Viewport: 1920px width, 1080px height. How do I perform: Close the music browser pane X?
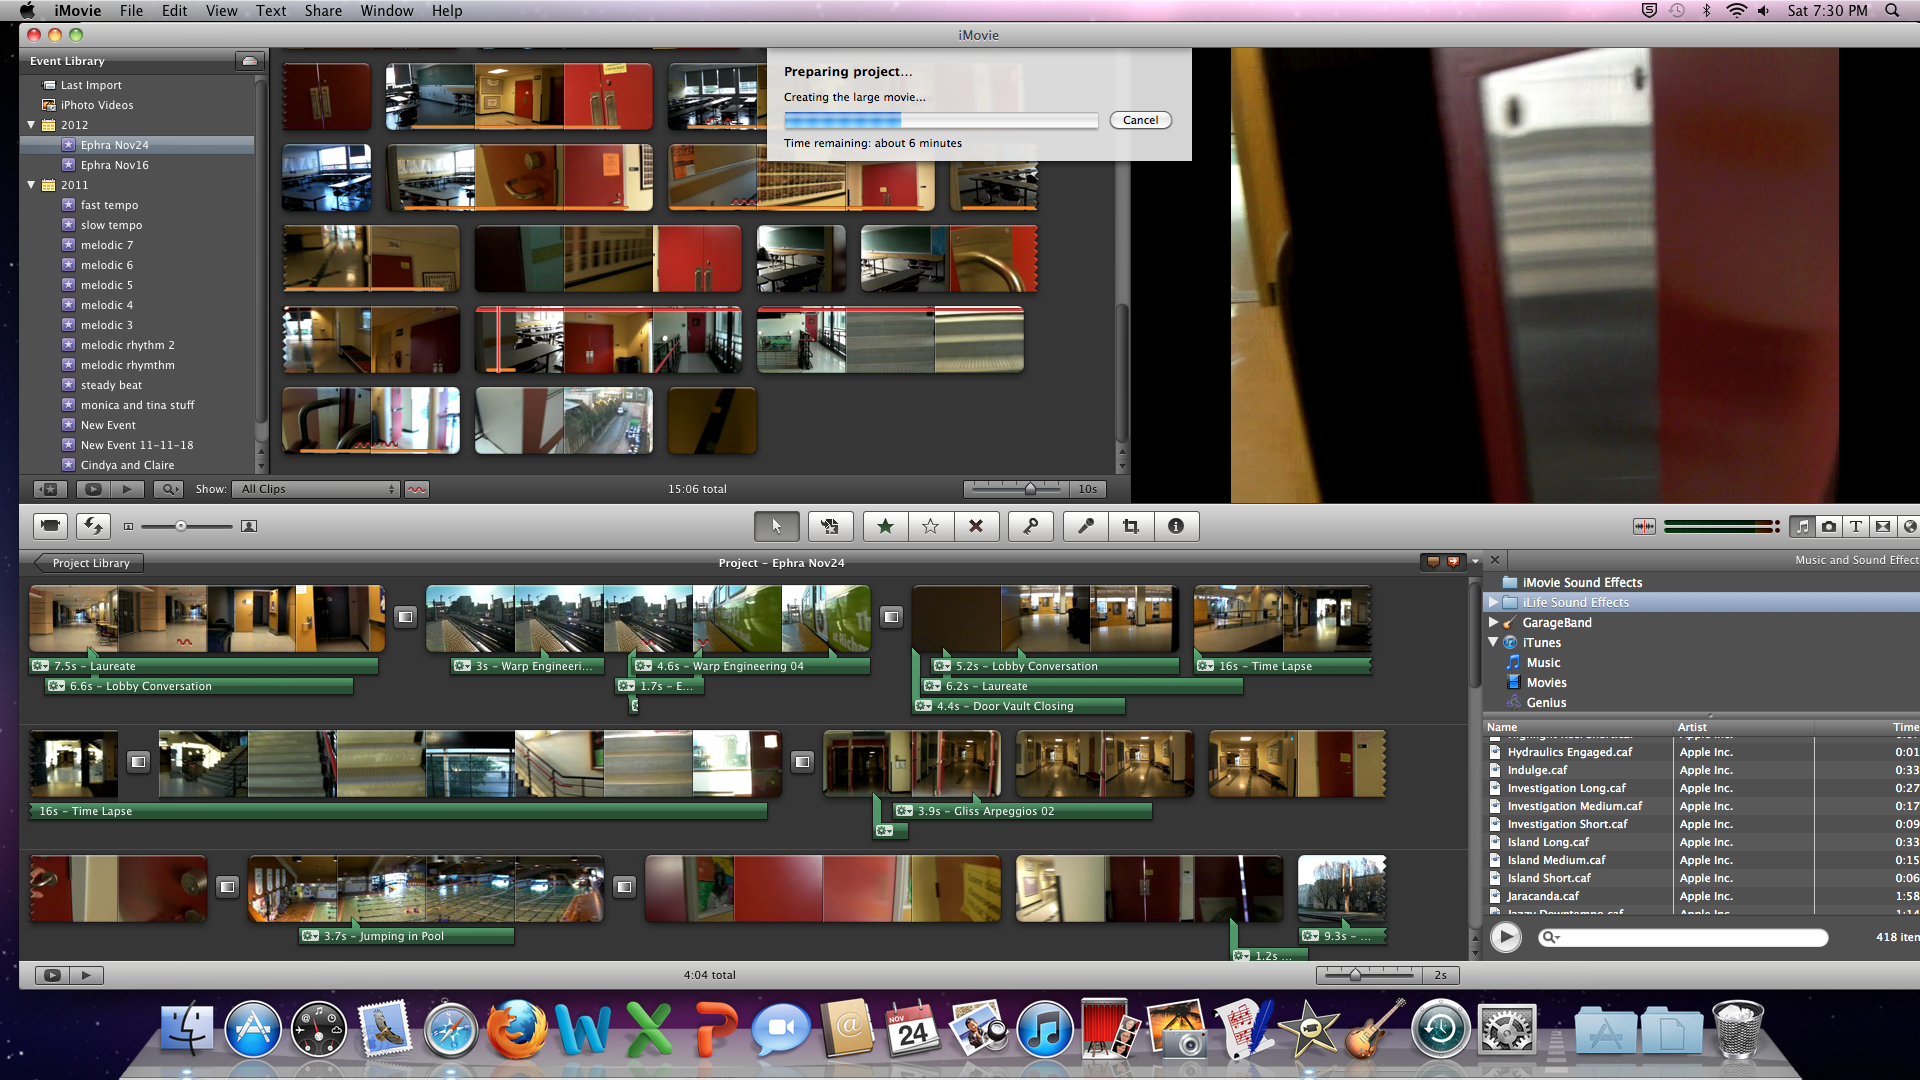[1495, 560]
